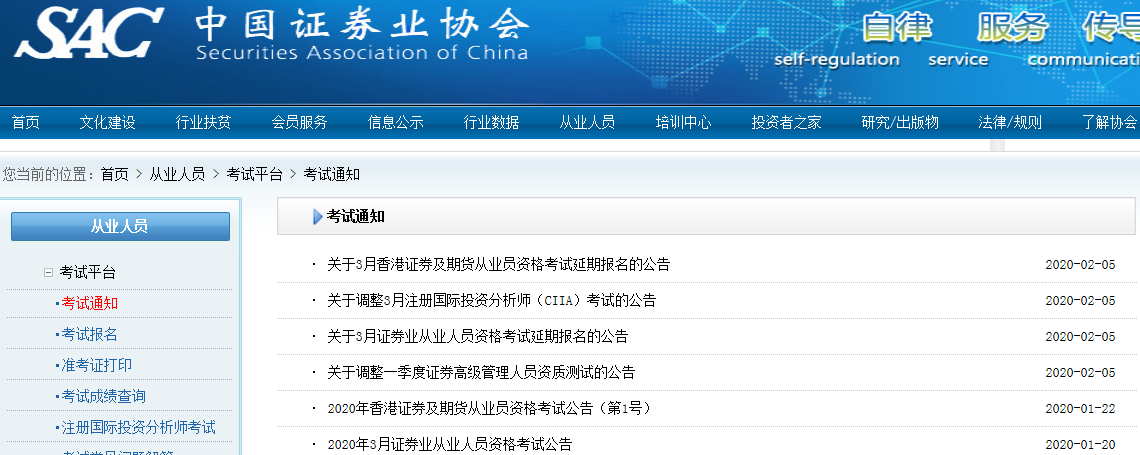Click the SAC logo in header
1140x455 pixels.
pos(89,33)
